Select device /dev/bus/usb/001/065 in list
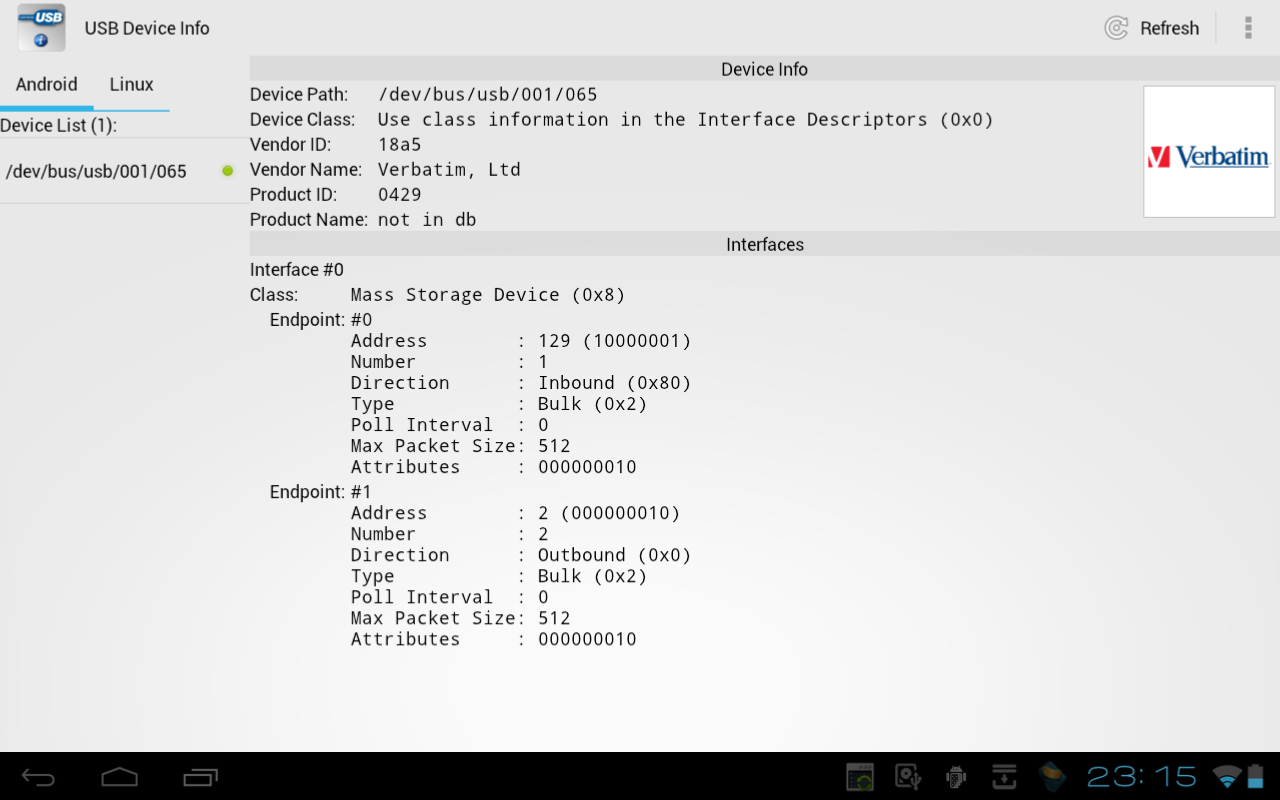This screenshot has height=800, width=1280. (x=96, y=171)
